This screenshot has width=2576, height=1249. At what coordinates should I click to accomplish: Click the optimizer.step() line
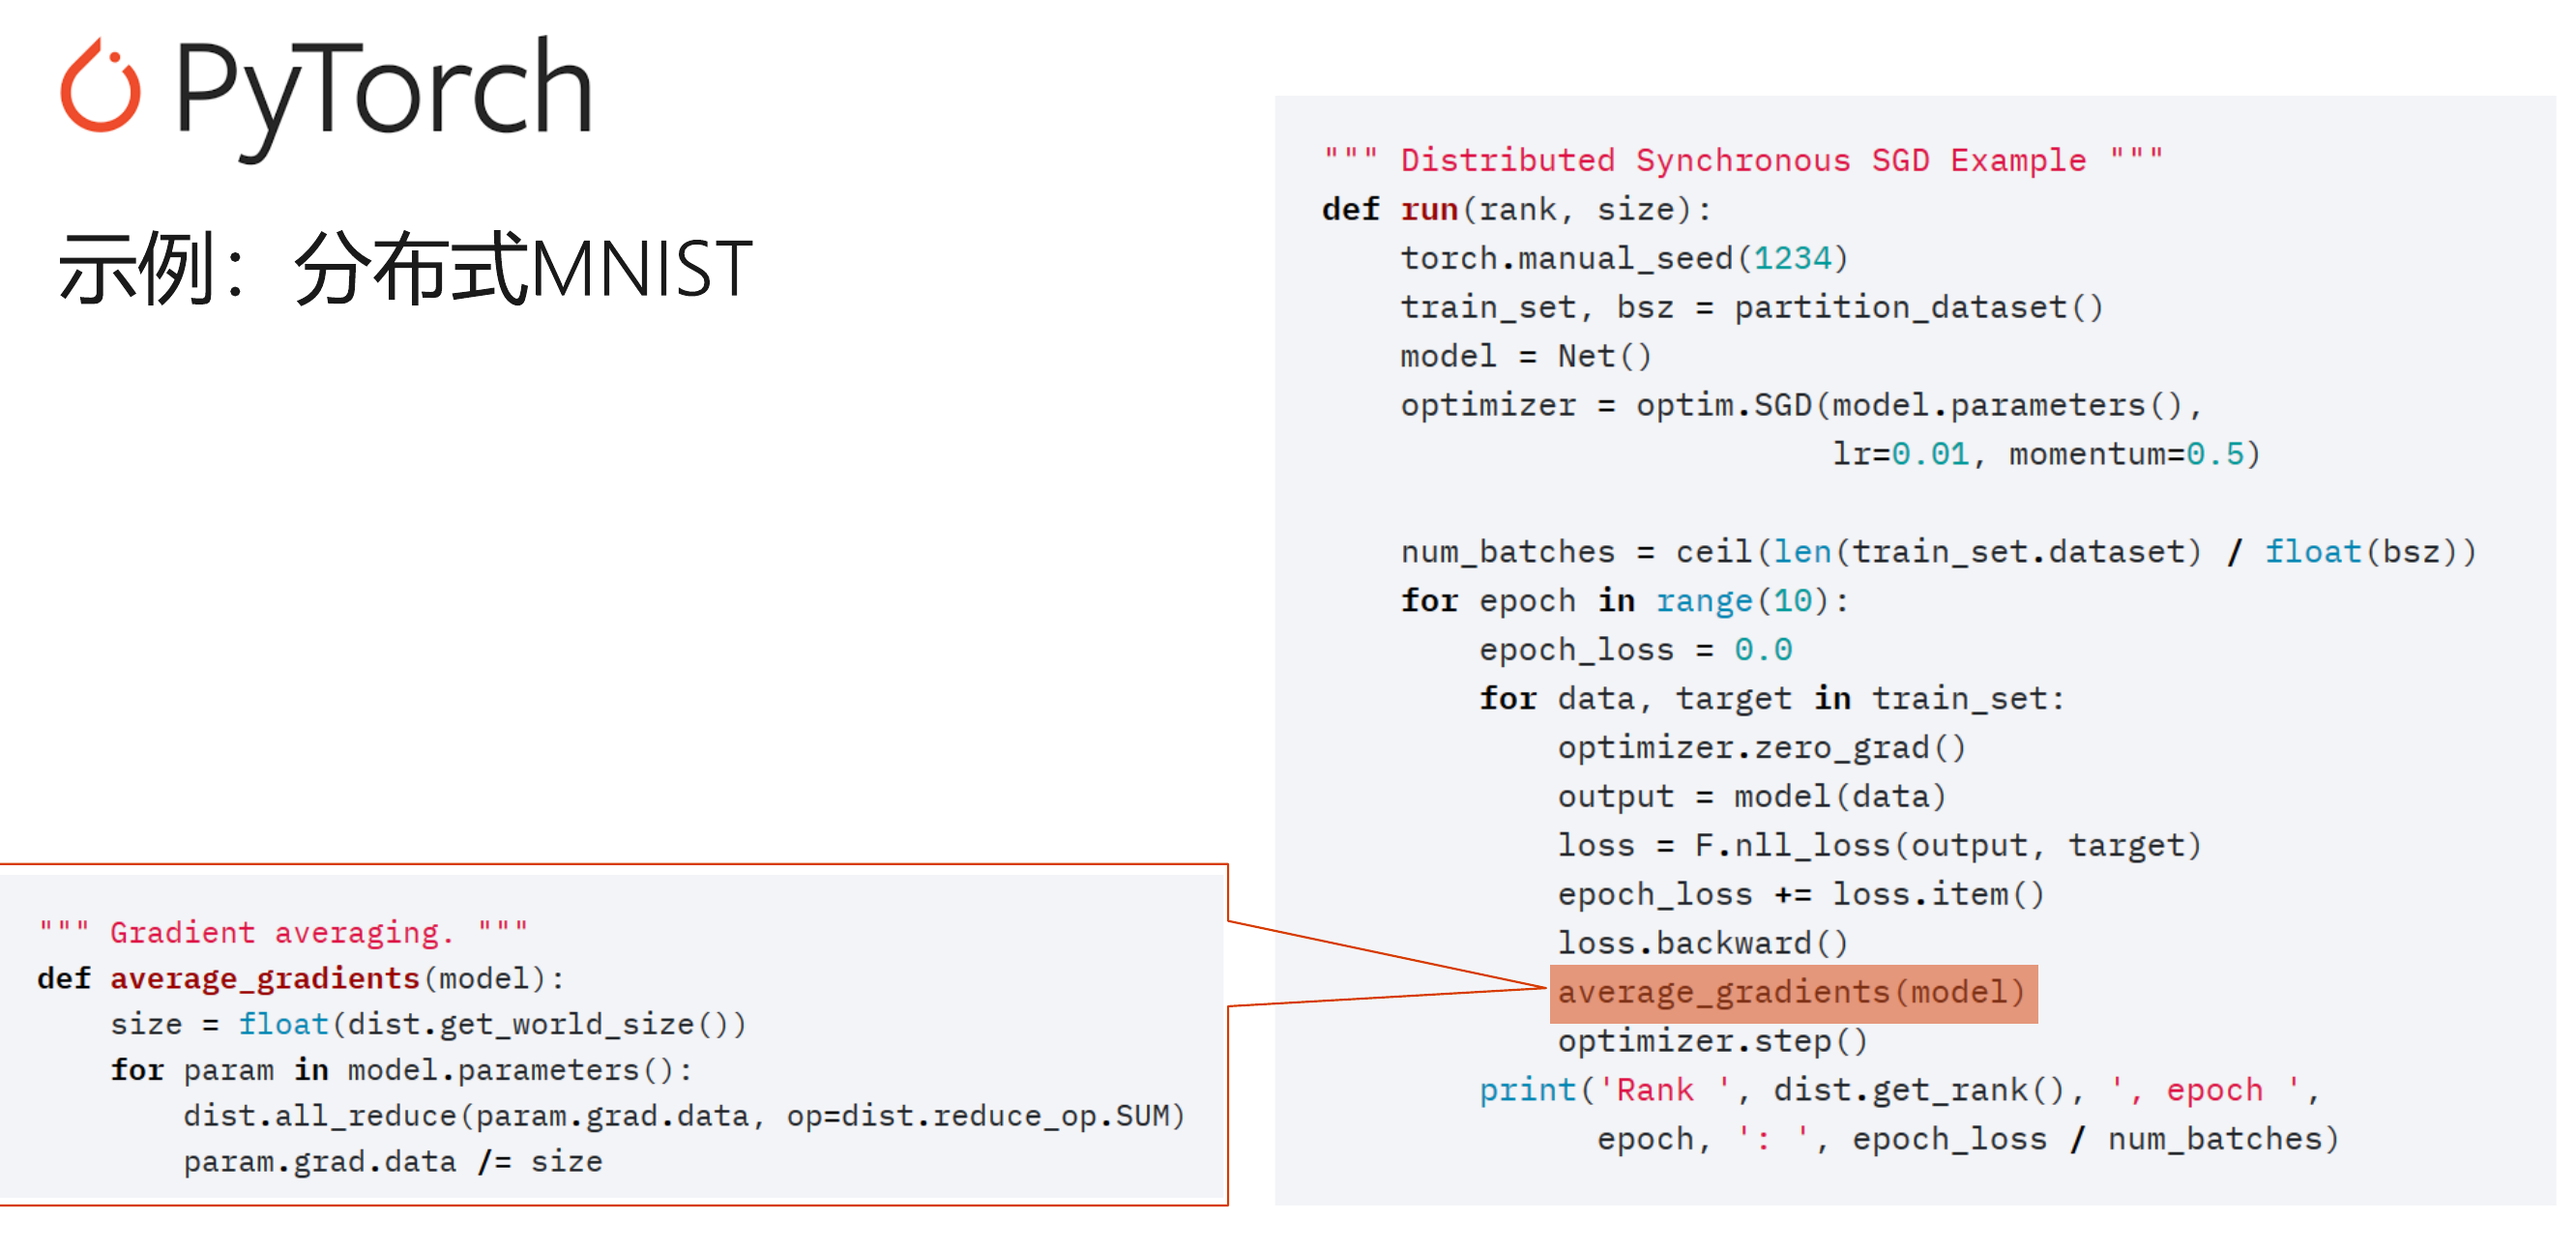coord(1712,1041)
